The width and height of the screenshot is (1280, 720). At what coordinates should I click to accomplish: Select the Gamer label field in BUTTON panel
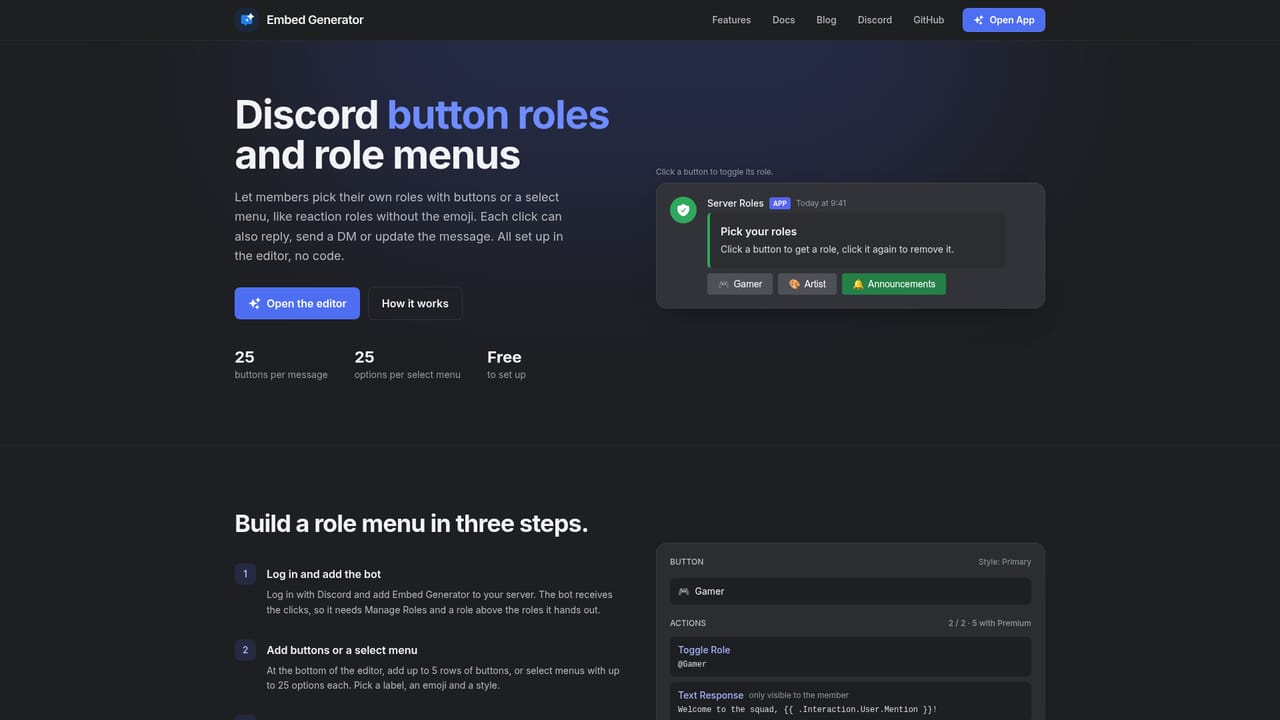[850, 591]
